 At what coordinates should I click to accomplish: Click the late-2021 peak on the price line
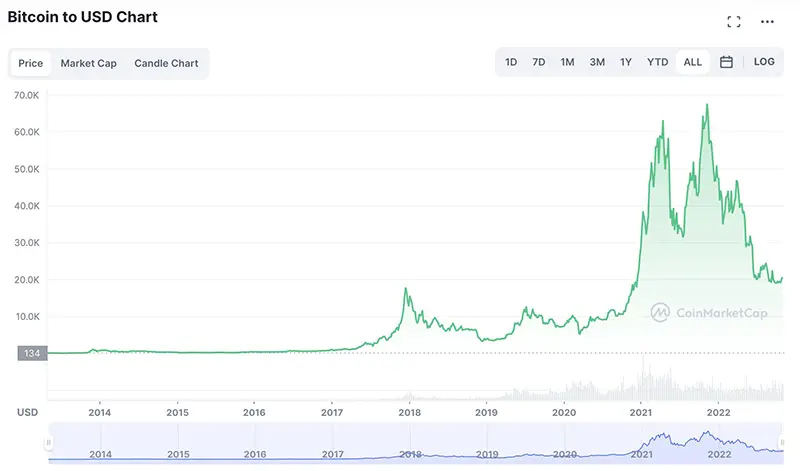pos(707,105)
